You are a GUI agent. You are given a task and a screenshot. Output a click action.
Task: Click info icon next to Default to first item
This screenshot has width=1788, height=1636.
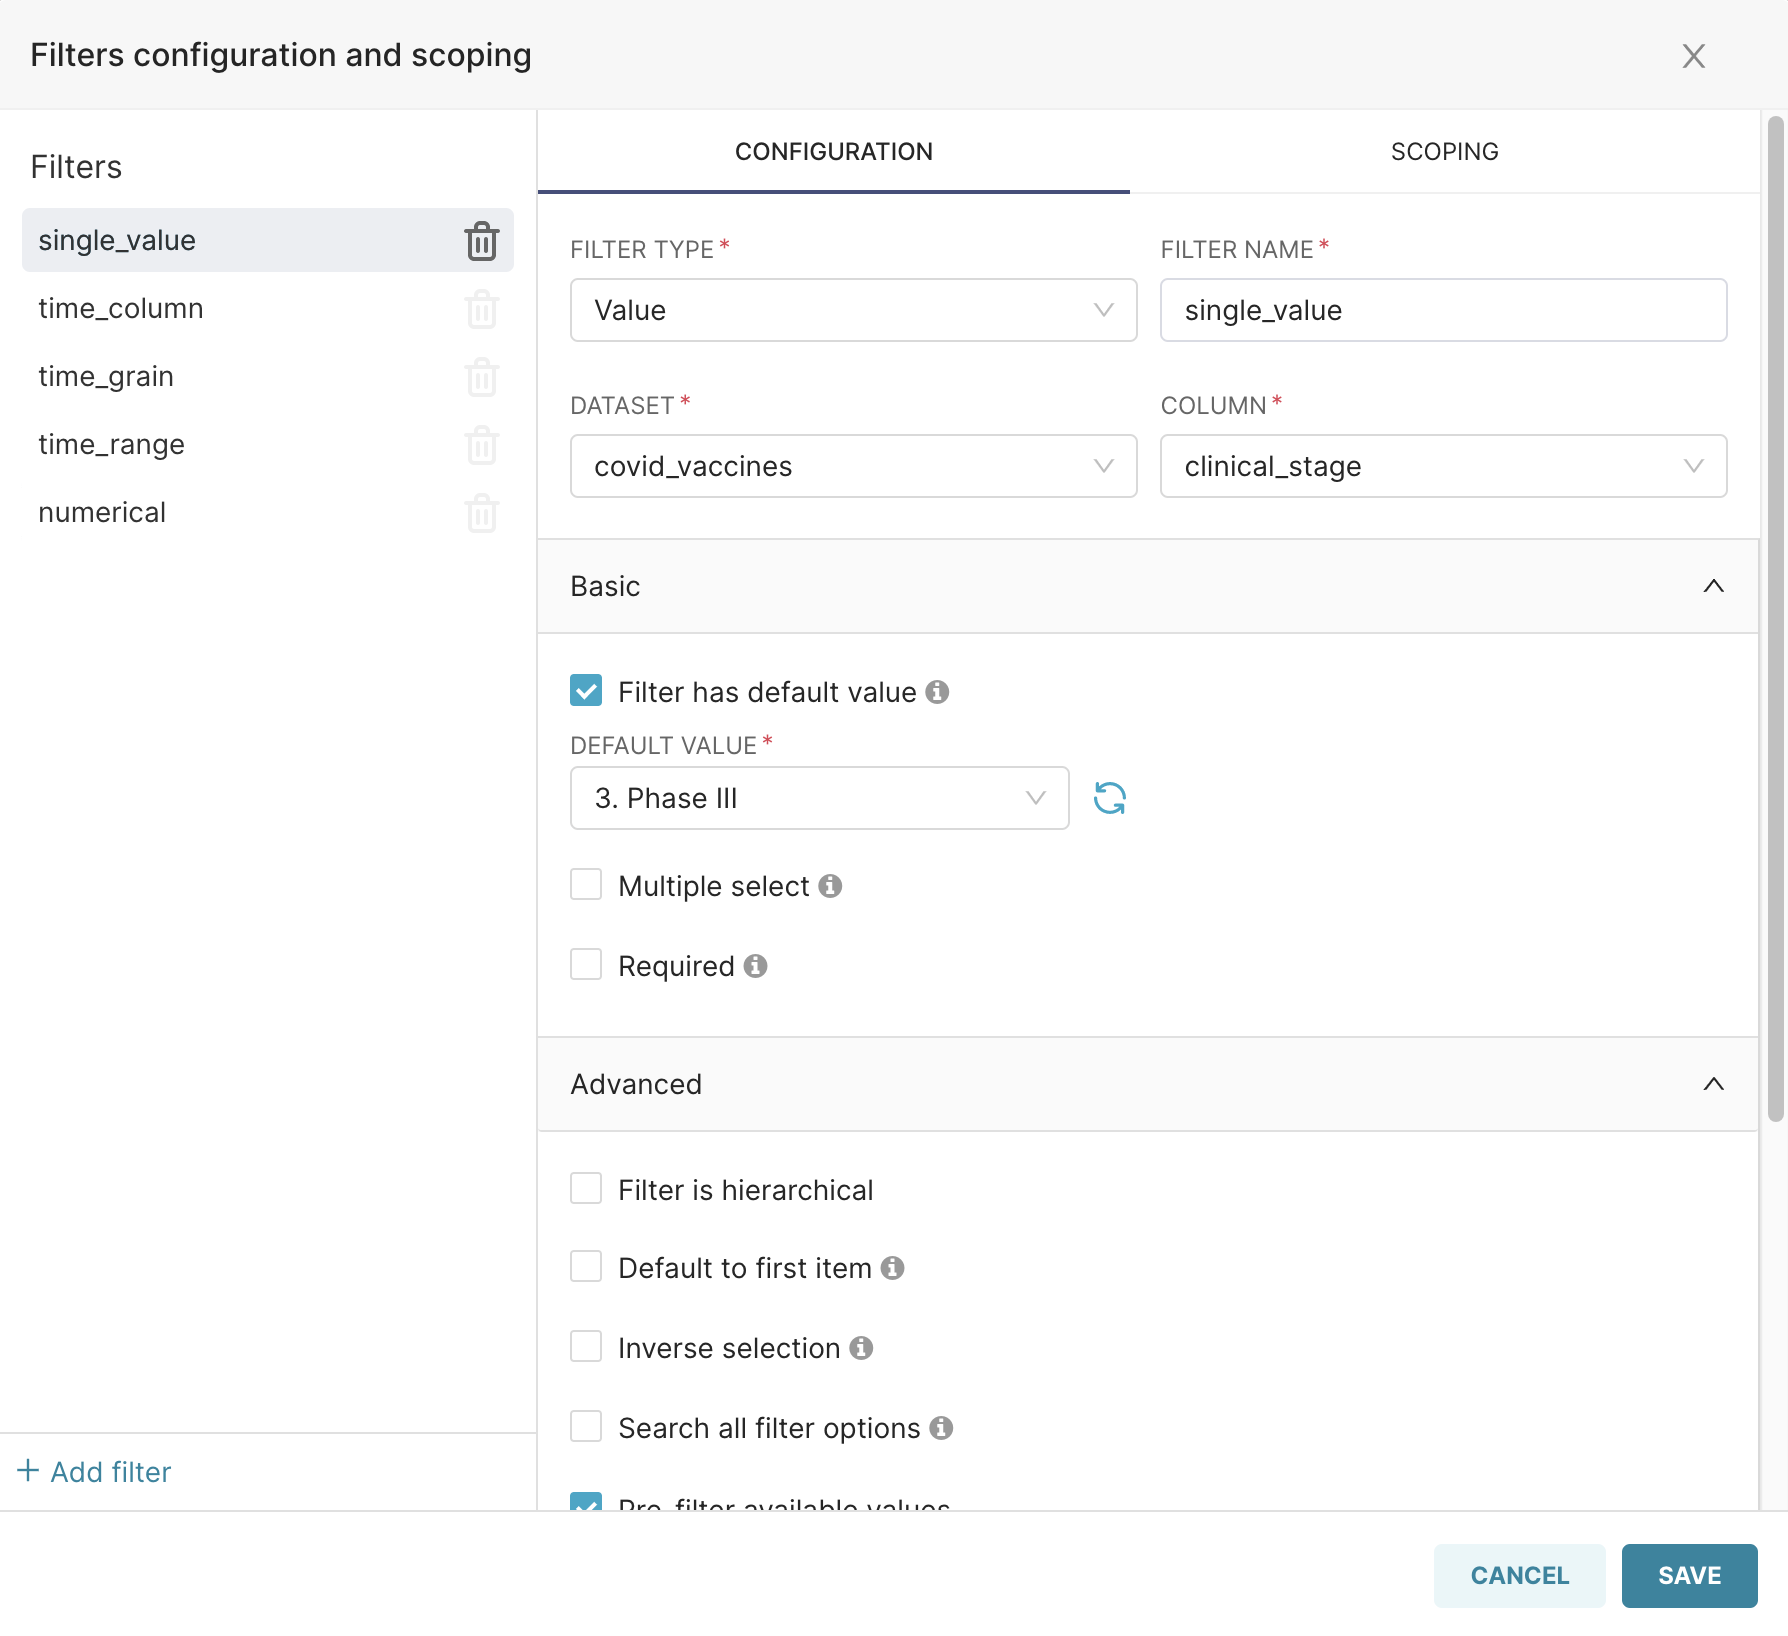pos(893,1268)
